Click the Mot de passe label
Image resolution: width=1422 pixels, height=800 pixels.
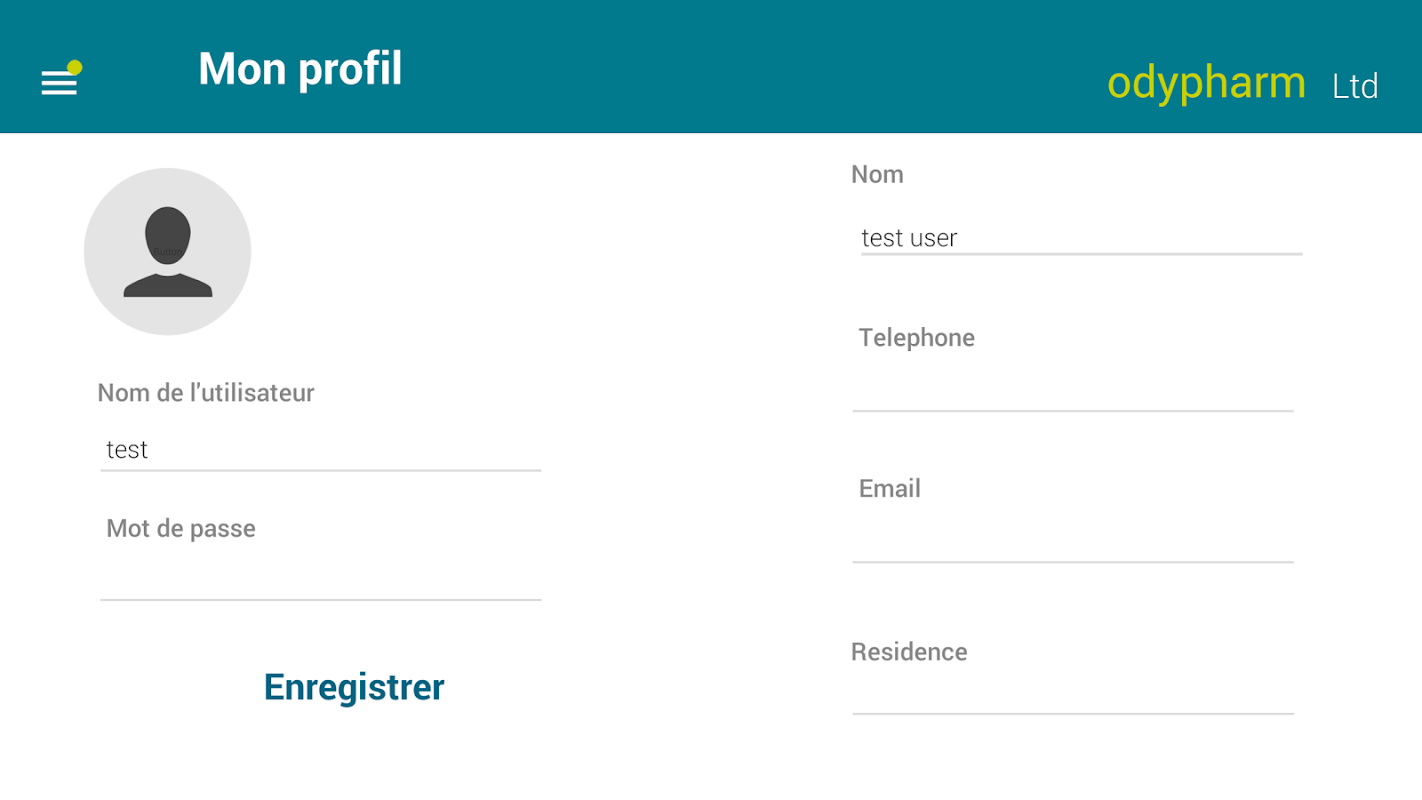(x=181, y=528)
